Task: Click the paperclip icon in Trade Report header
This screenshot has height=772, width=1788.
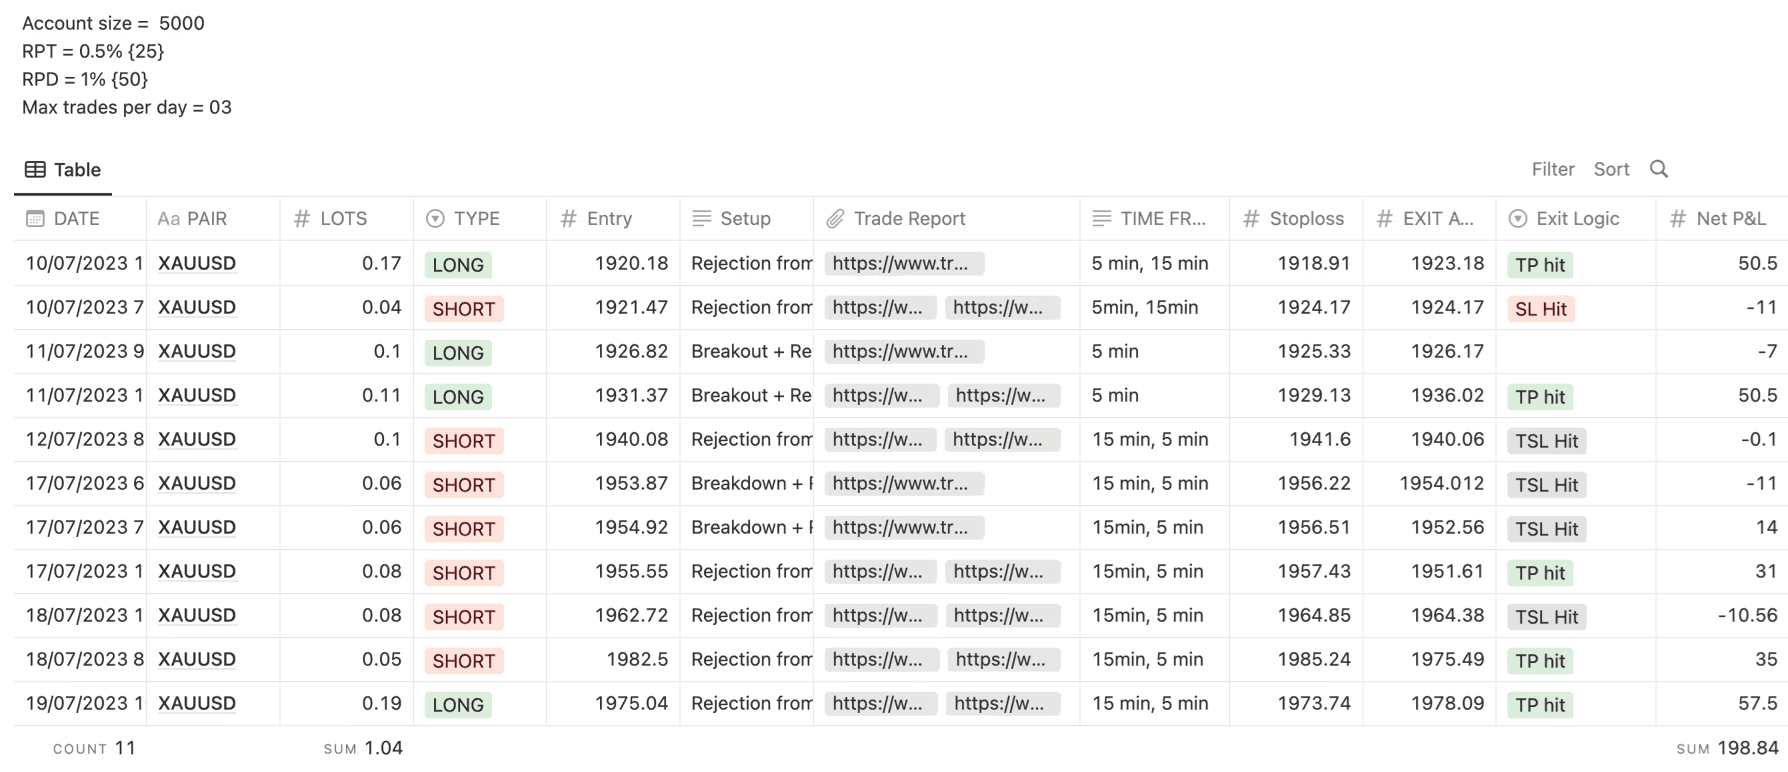Action: point(835,219)
